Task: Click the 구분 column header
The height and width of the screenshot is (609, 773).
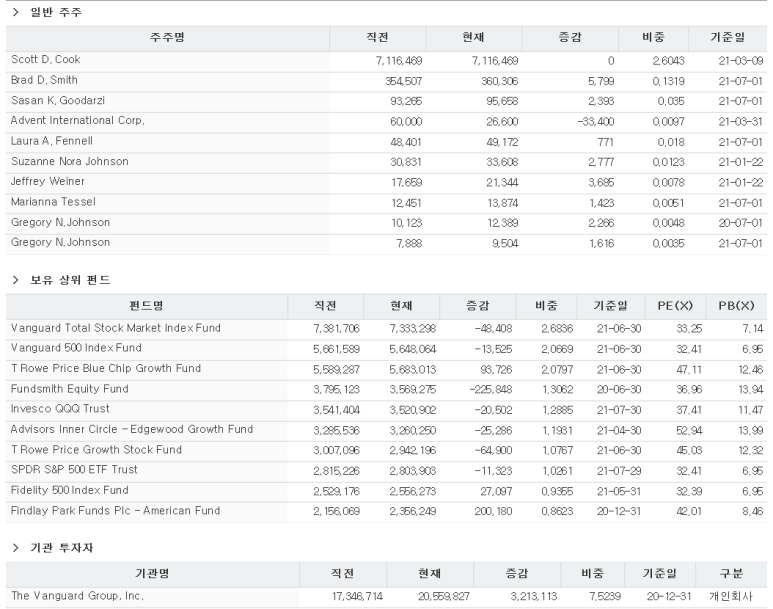Action: (x=731, y=574)
